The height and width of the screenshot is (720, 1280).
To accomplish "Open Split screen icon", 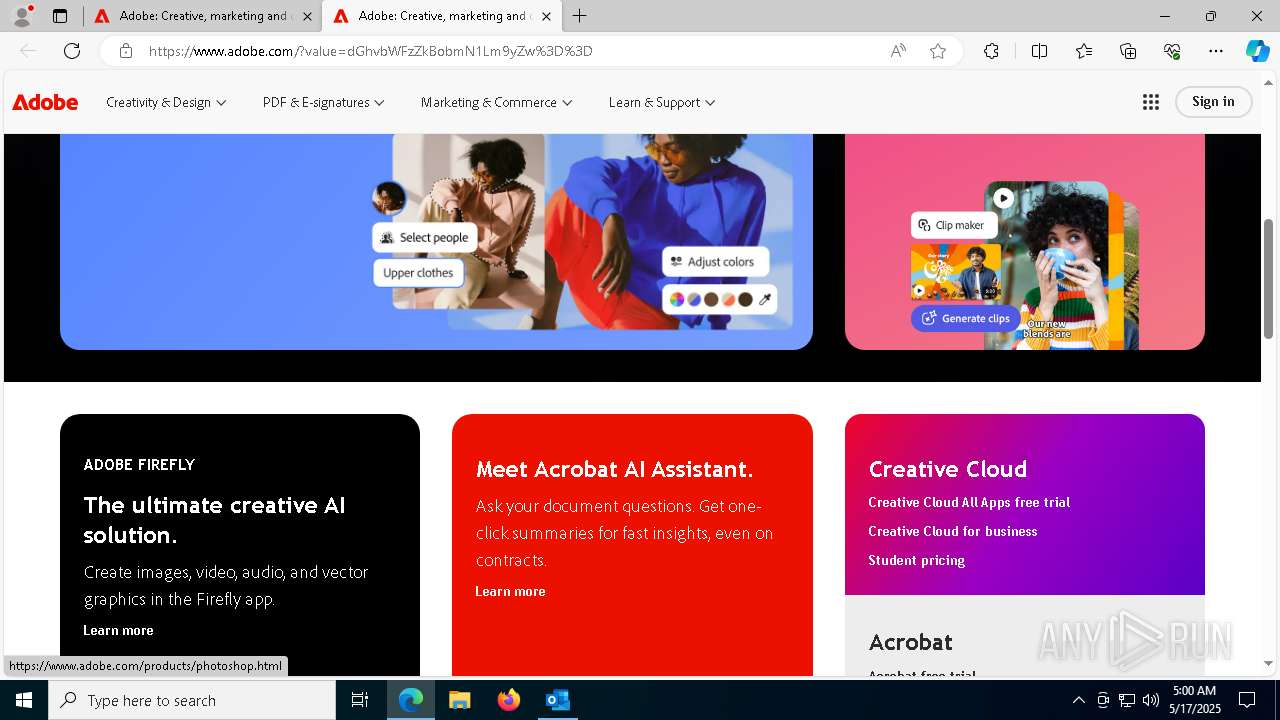I will coord(1039,51).
